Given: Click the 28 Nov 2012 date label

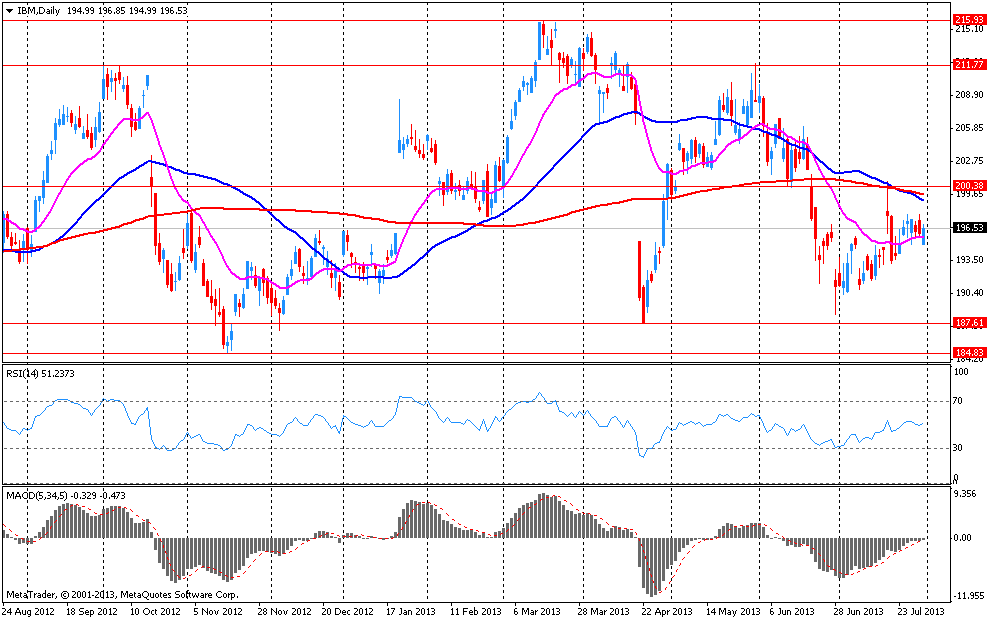Looking at the screenshot, I should click(285, 612).
